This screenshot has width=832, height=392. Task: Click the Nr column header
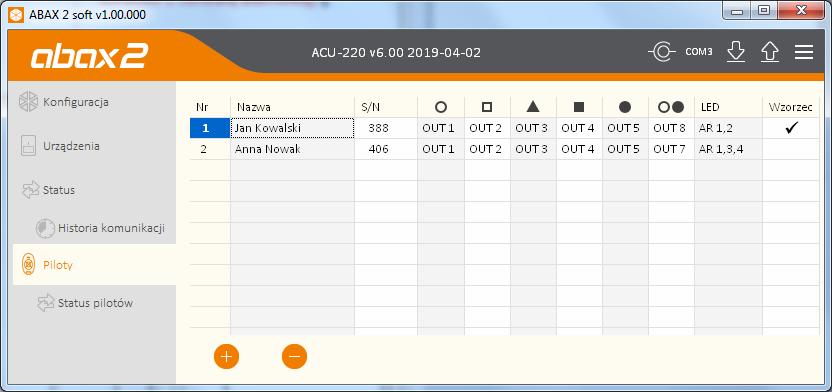tap(202, 107)
